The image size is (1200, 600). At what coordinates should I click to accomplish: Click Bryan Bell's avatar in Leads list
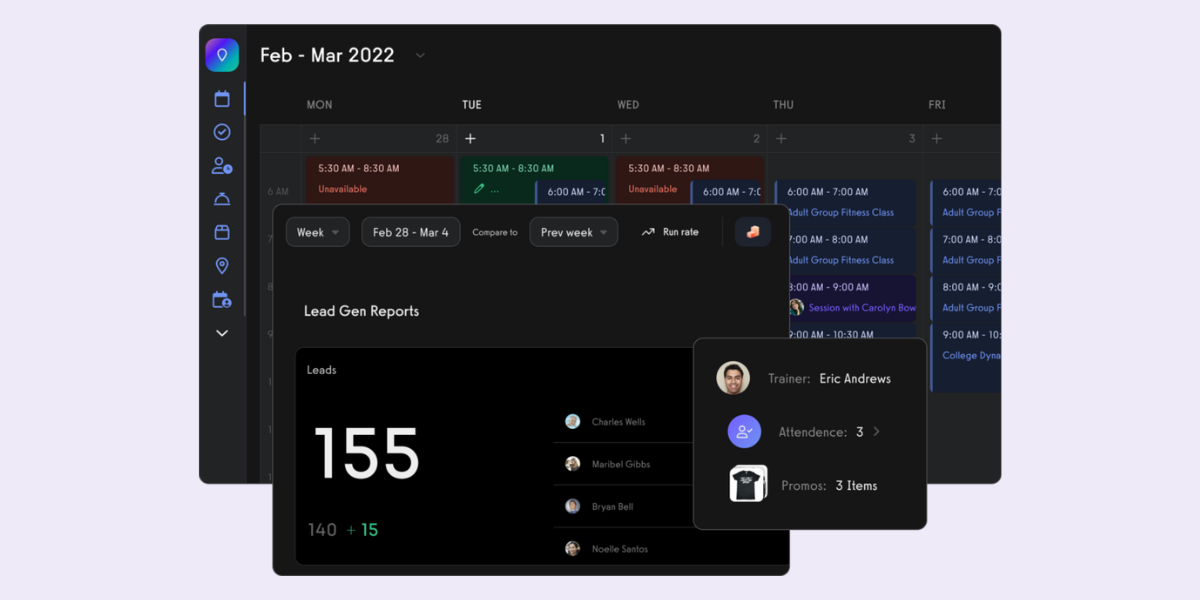tap(572, 506)
